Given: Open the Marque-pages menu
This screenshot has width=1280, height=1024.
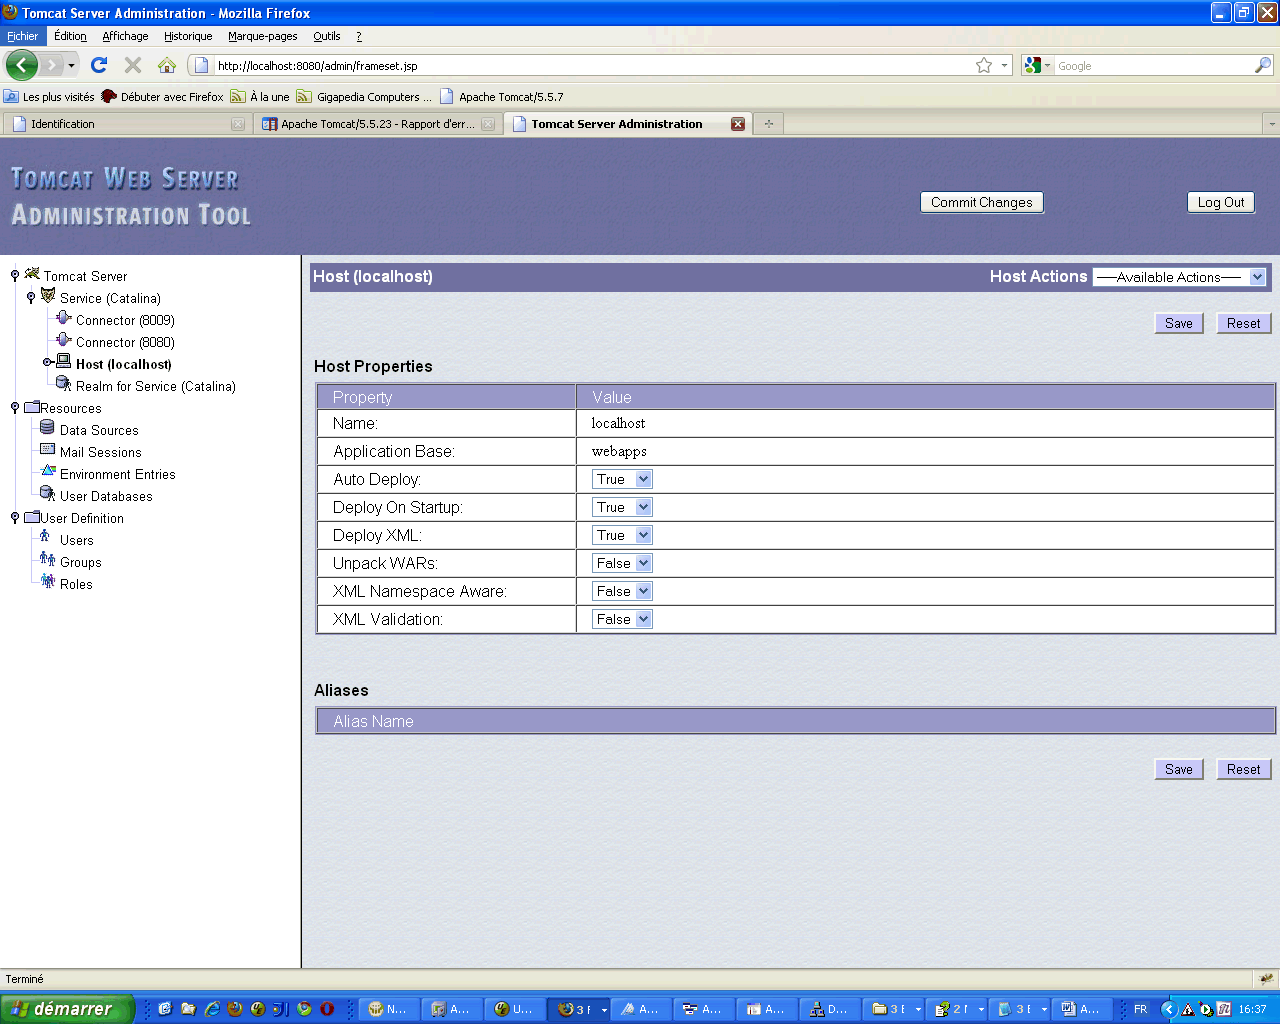Looking at the screenshot, I should (262, 36).
